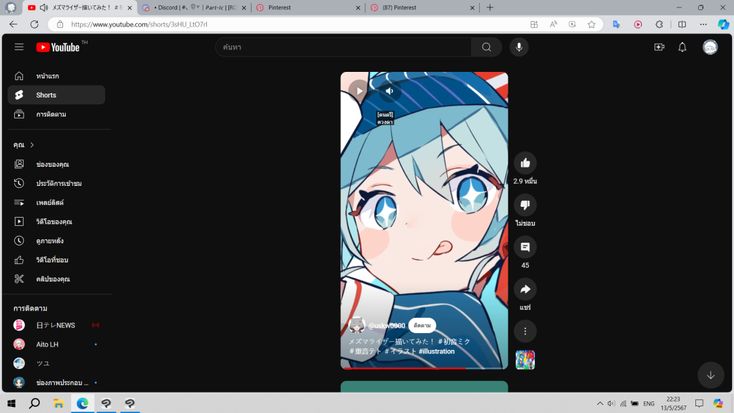Click in the YouTube search field
This screenshot has height=413, width=734.
pos(344,47)
